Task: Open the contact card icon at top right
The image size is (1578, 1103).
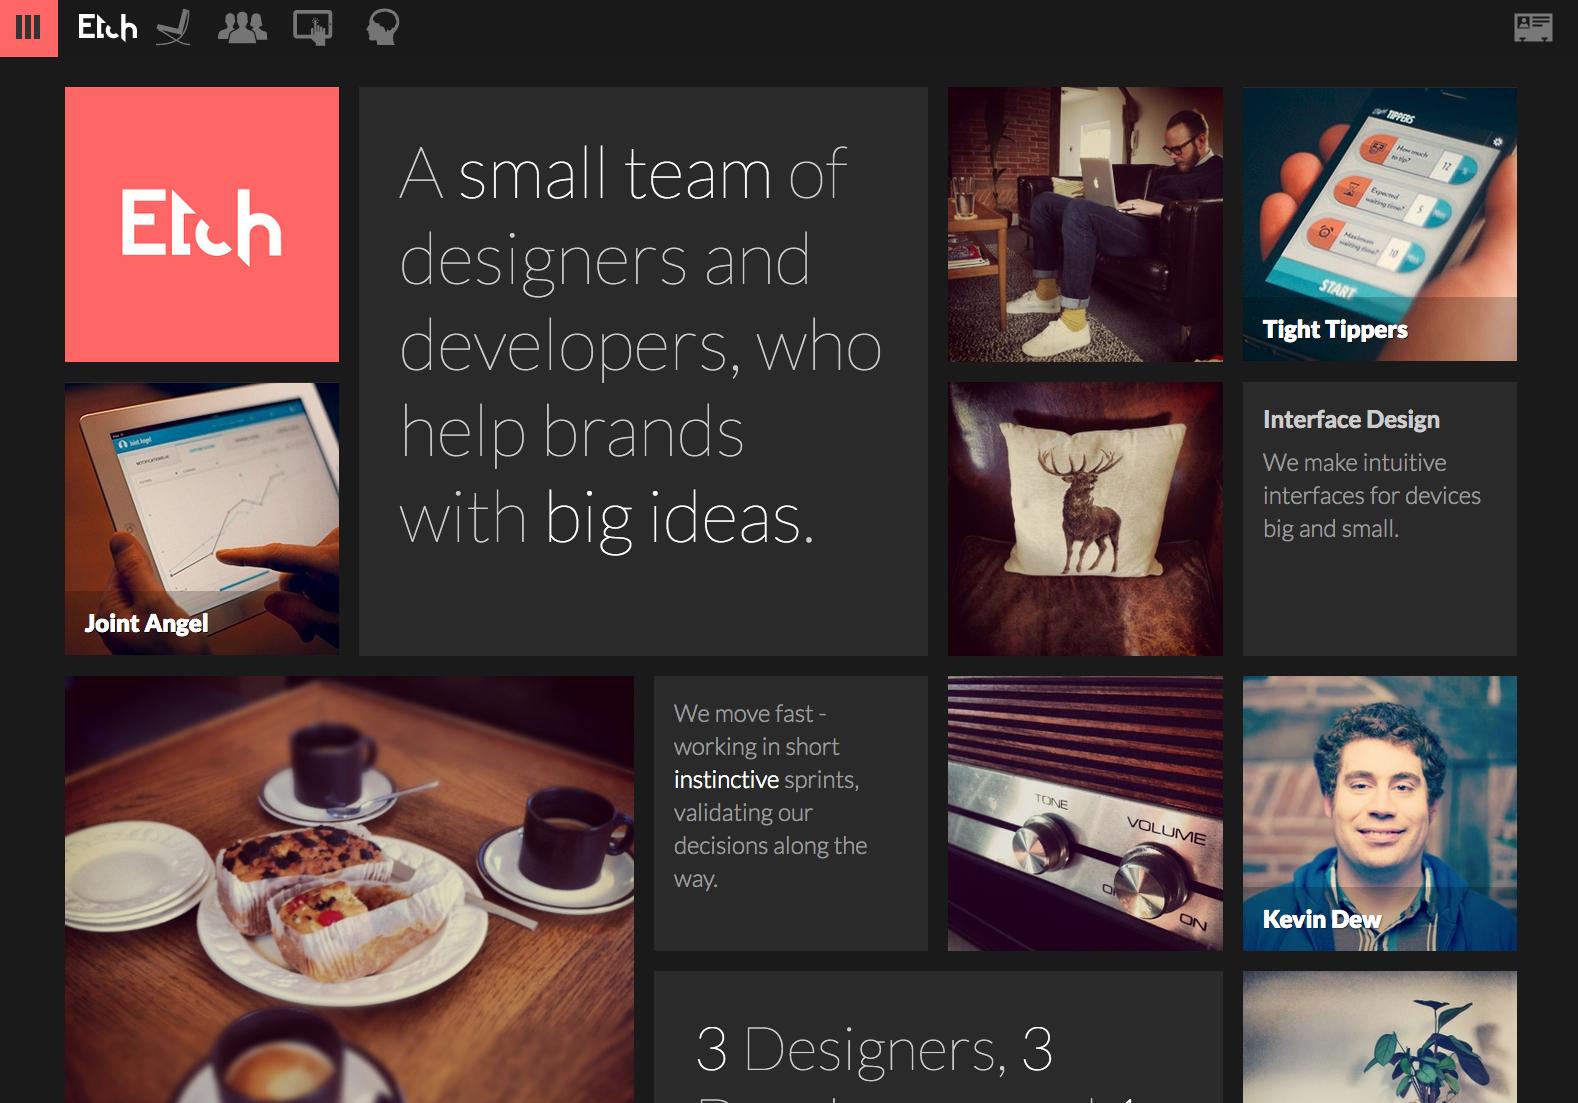Action: [x=1533, y=27]
